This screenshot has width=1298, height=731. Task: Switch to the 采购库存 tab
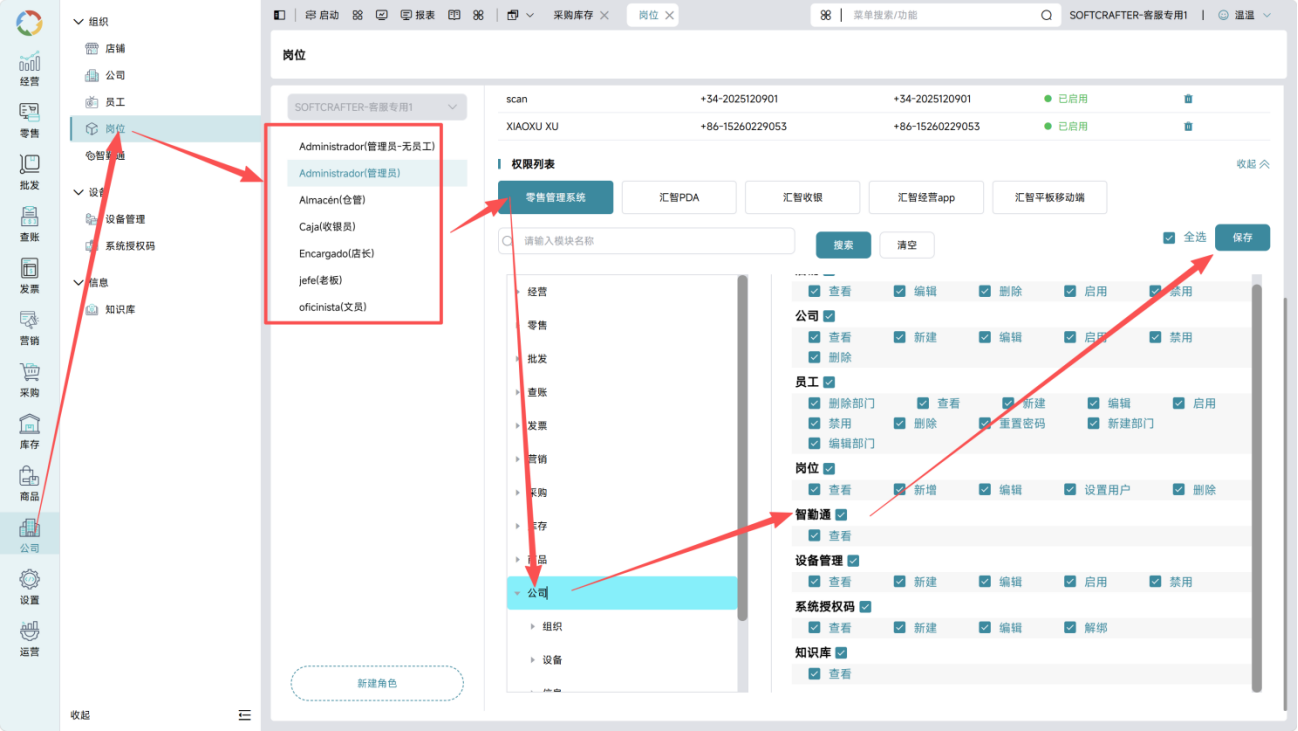tap(575, 15)
